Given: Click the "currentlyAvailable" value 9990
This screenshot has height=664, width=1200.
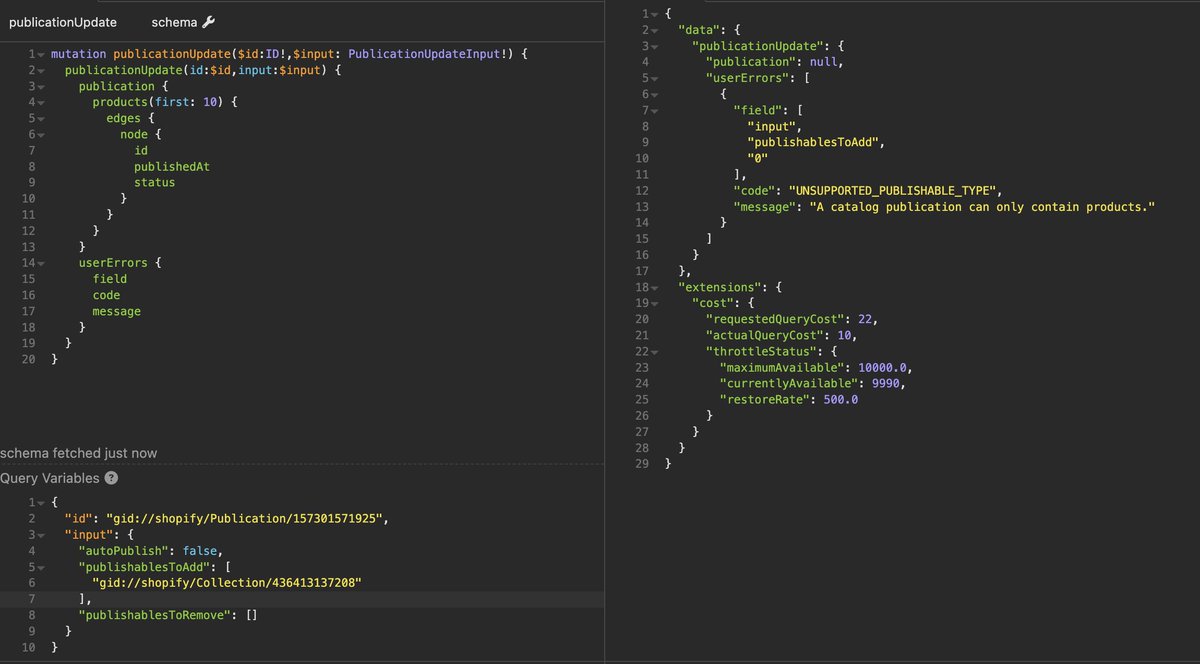Looking at the screenshot, I should (886, 383).
